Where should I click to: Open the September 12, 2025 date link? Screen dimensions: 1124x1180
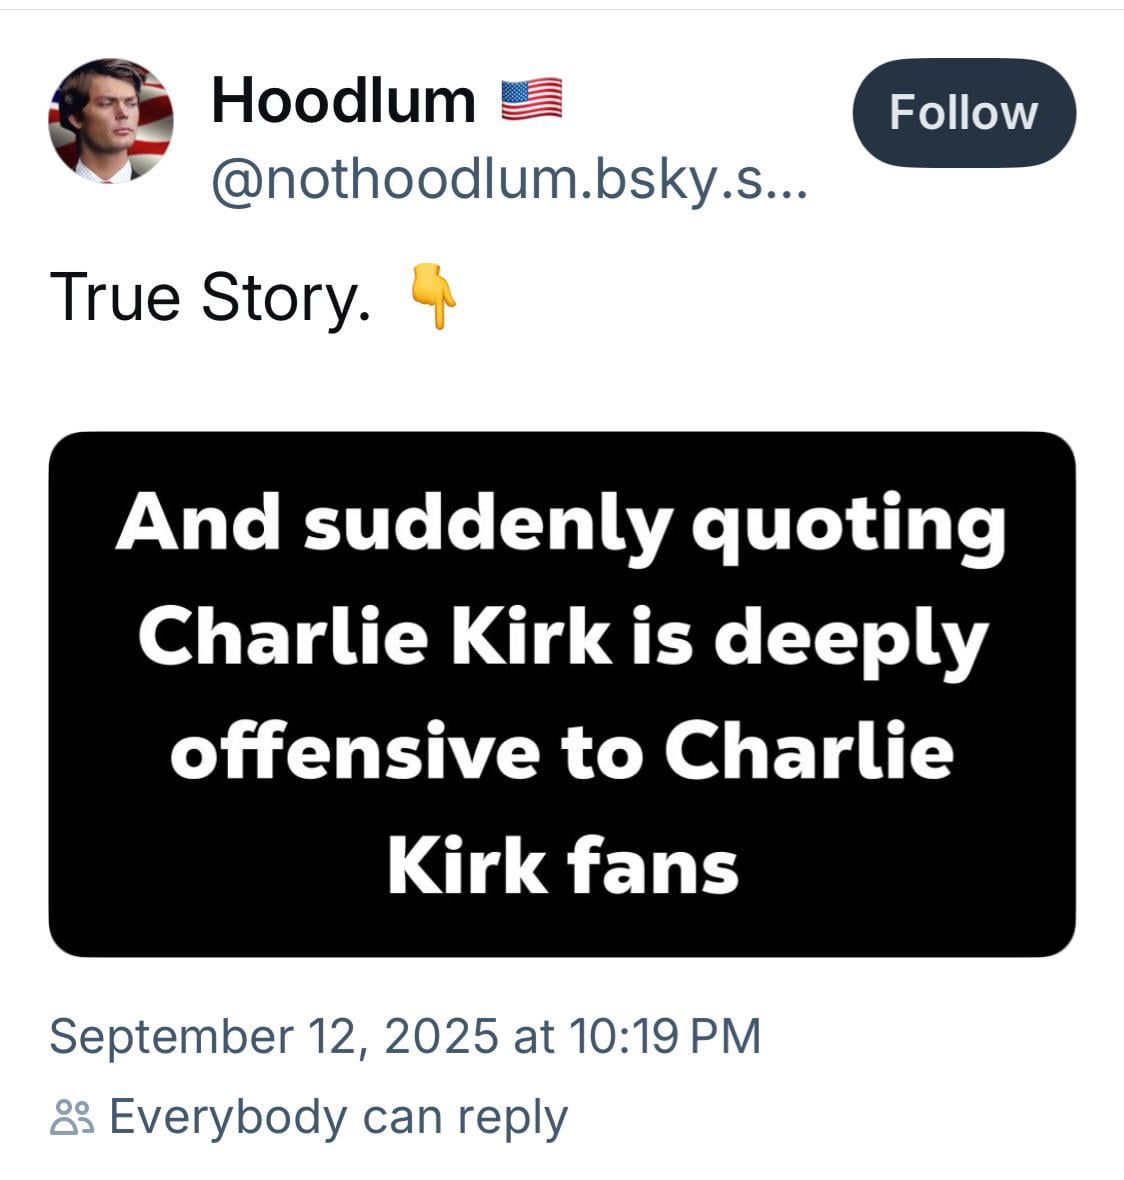(274, 1036)
